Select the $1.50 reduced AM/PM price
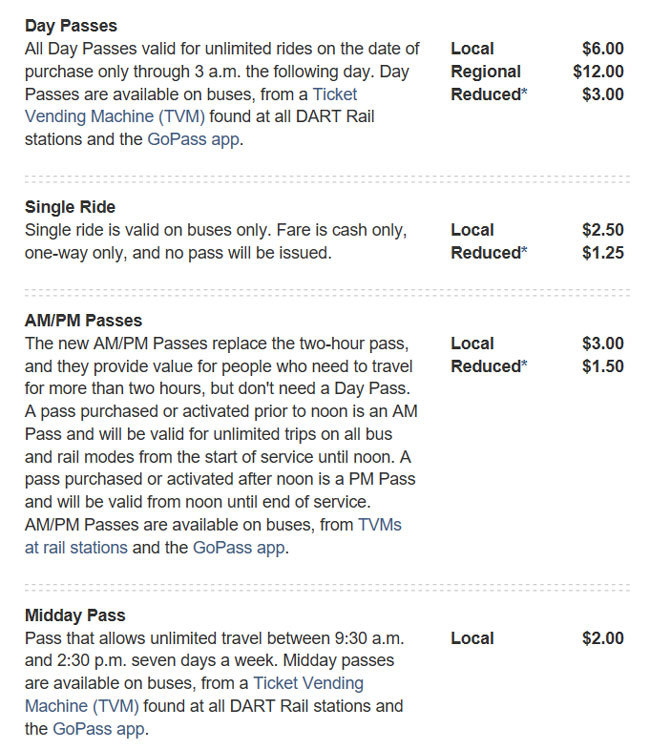The height and width of the screenshot is (750, 650). click(602, 366)
